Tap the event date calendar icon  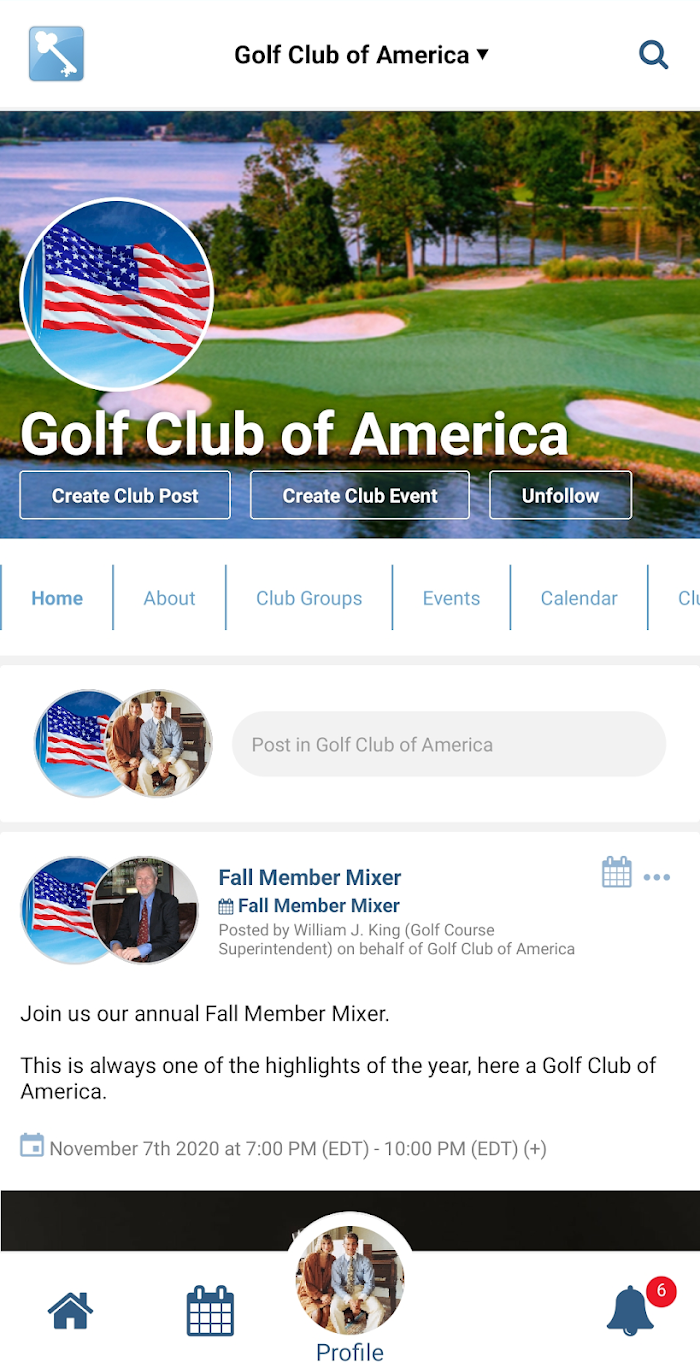point(32,1145)
